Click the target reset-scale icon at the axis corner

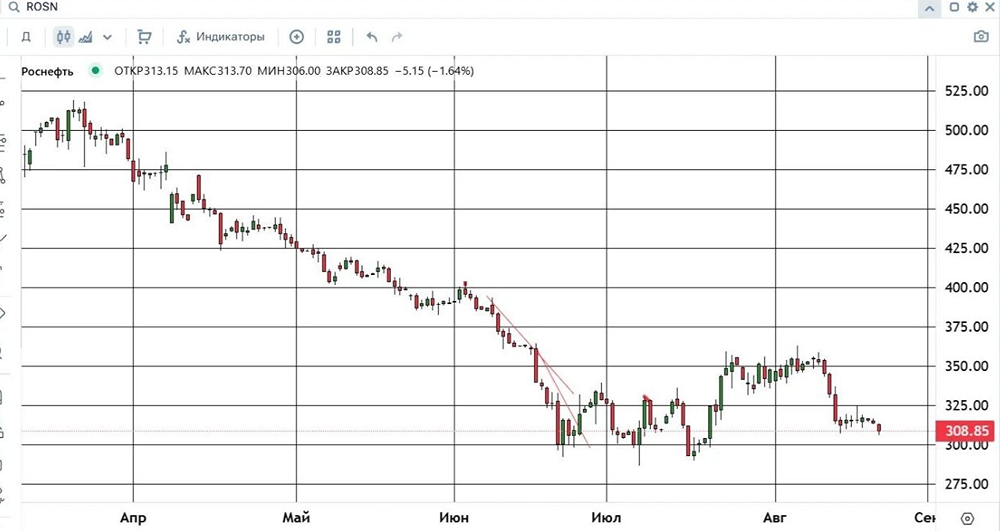pos(967,518)
